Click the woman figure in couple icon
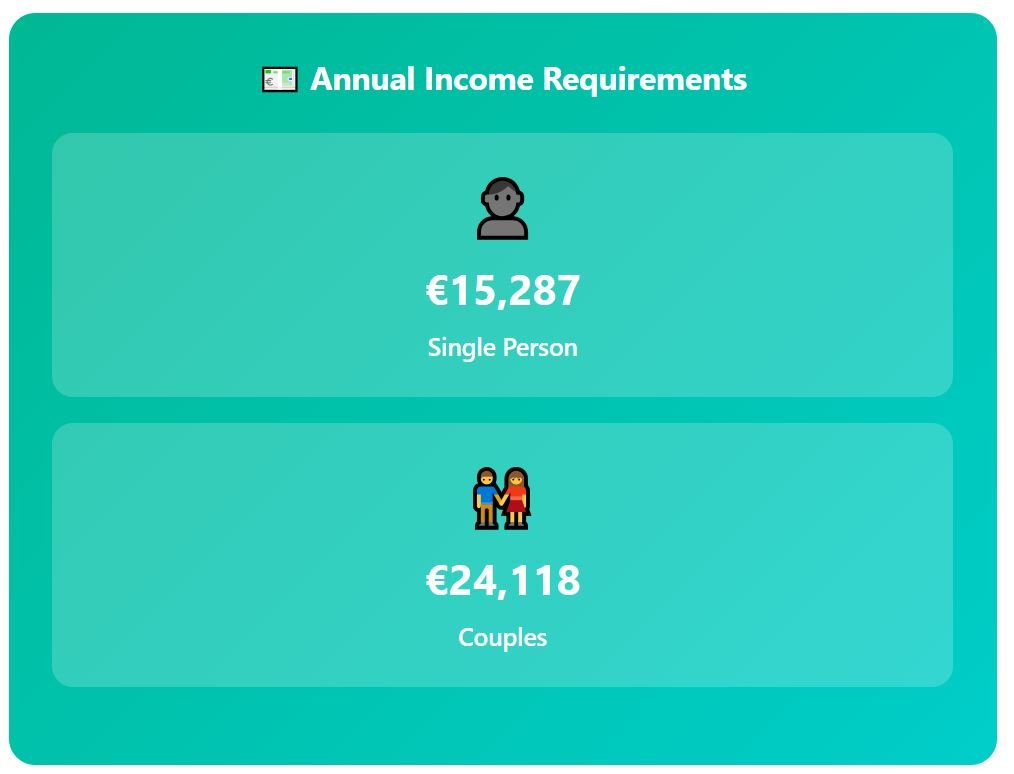The height and width of the screenshot is (774, 1014). point(517,499)
